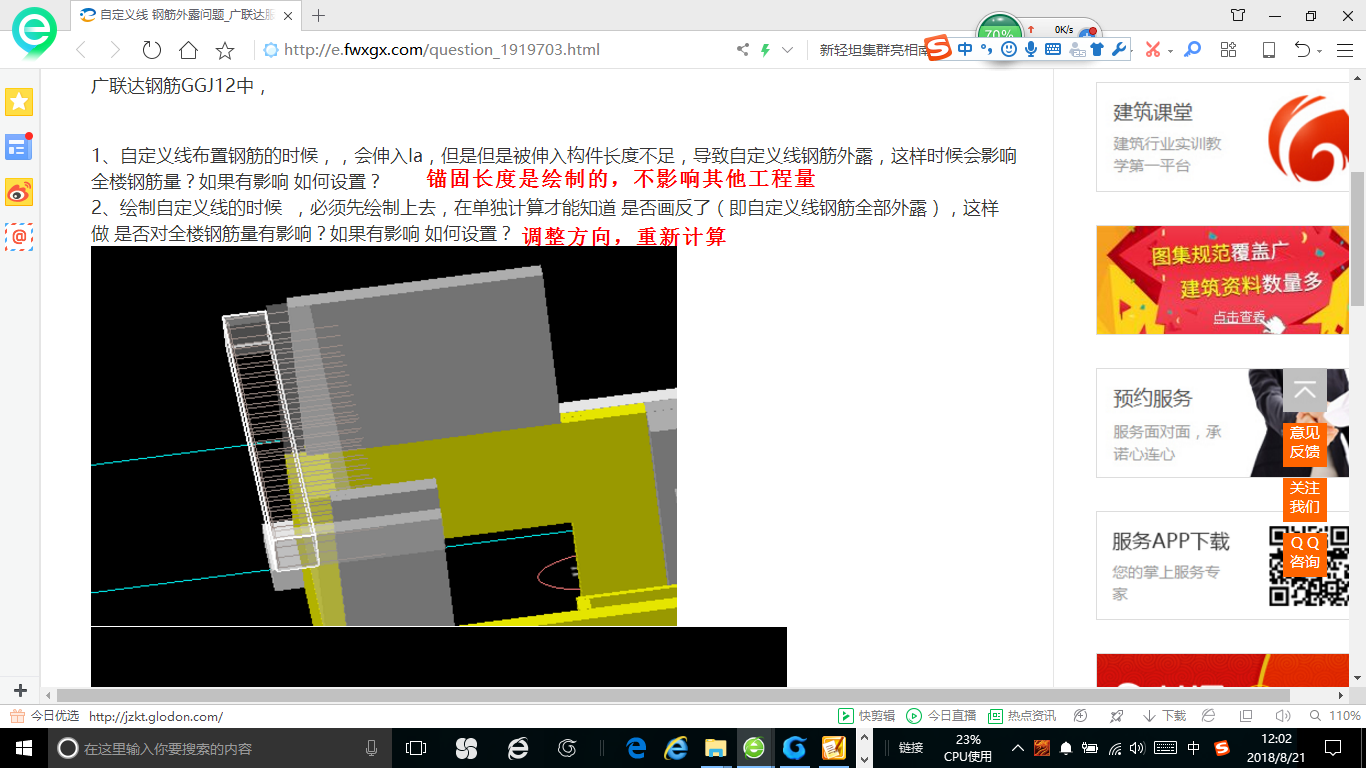Viewport: 1366px width, 768px height.
Task: Open Sogou emoji panel
Action: click(x=1009, y=48)
